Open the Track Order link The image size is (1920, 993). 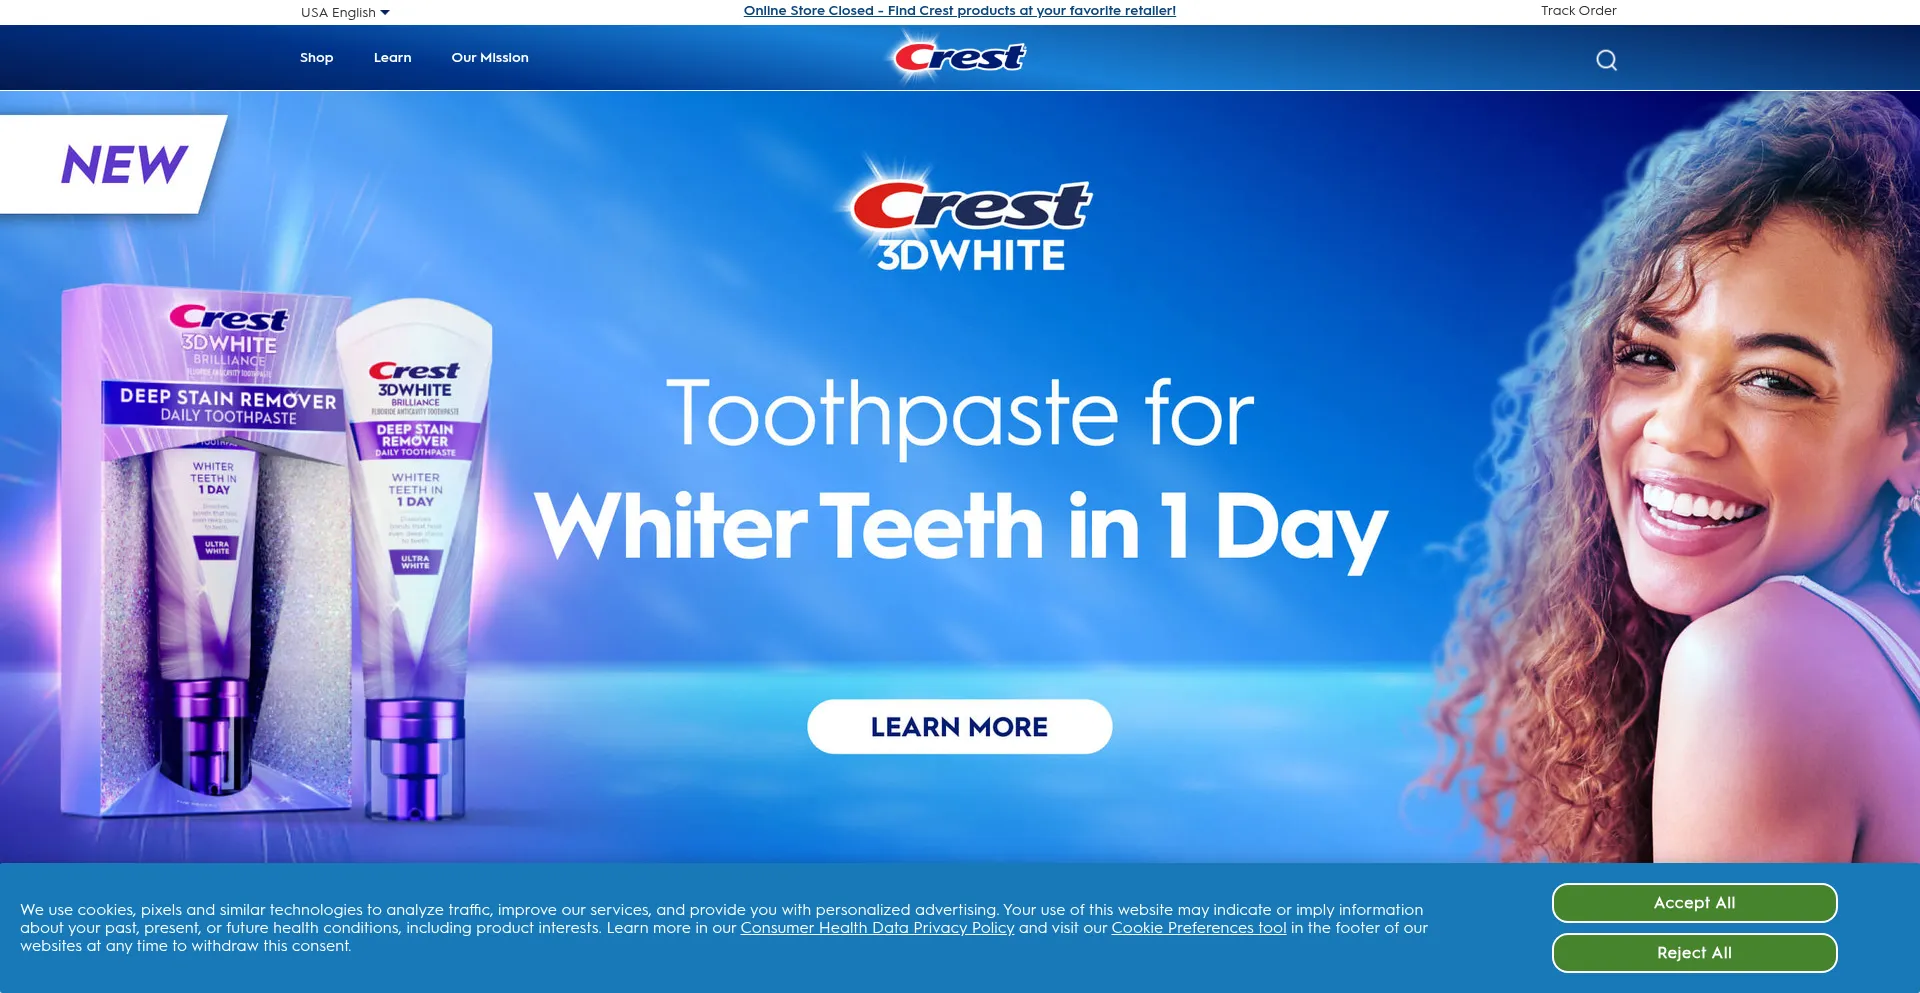pyautogui.click(x=1578, y=11)
